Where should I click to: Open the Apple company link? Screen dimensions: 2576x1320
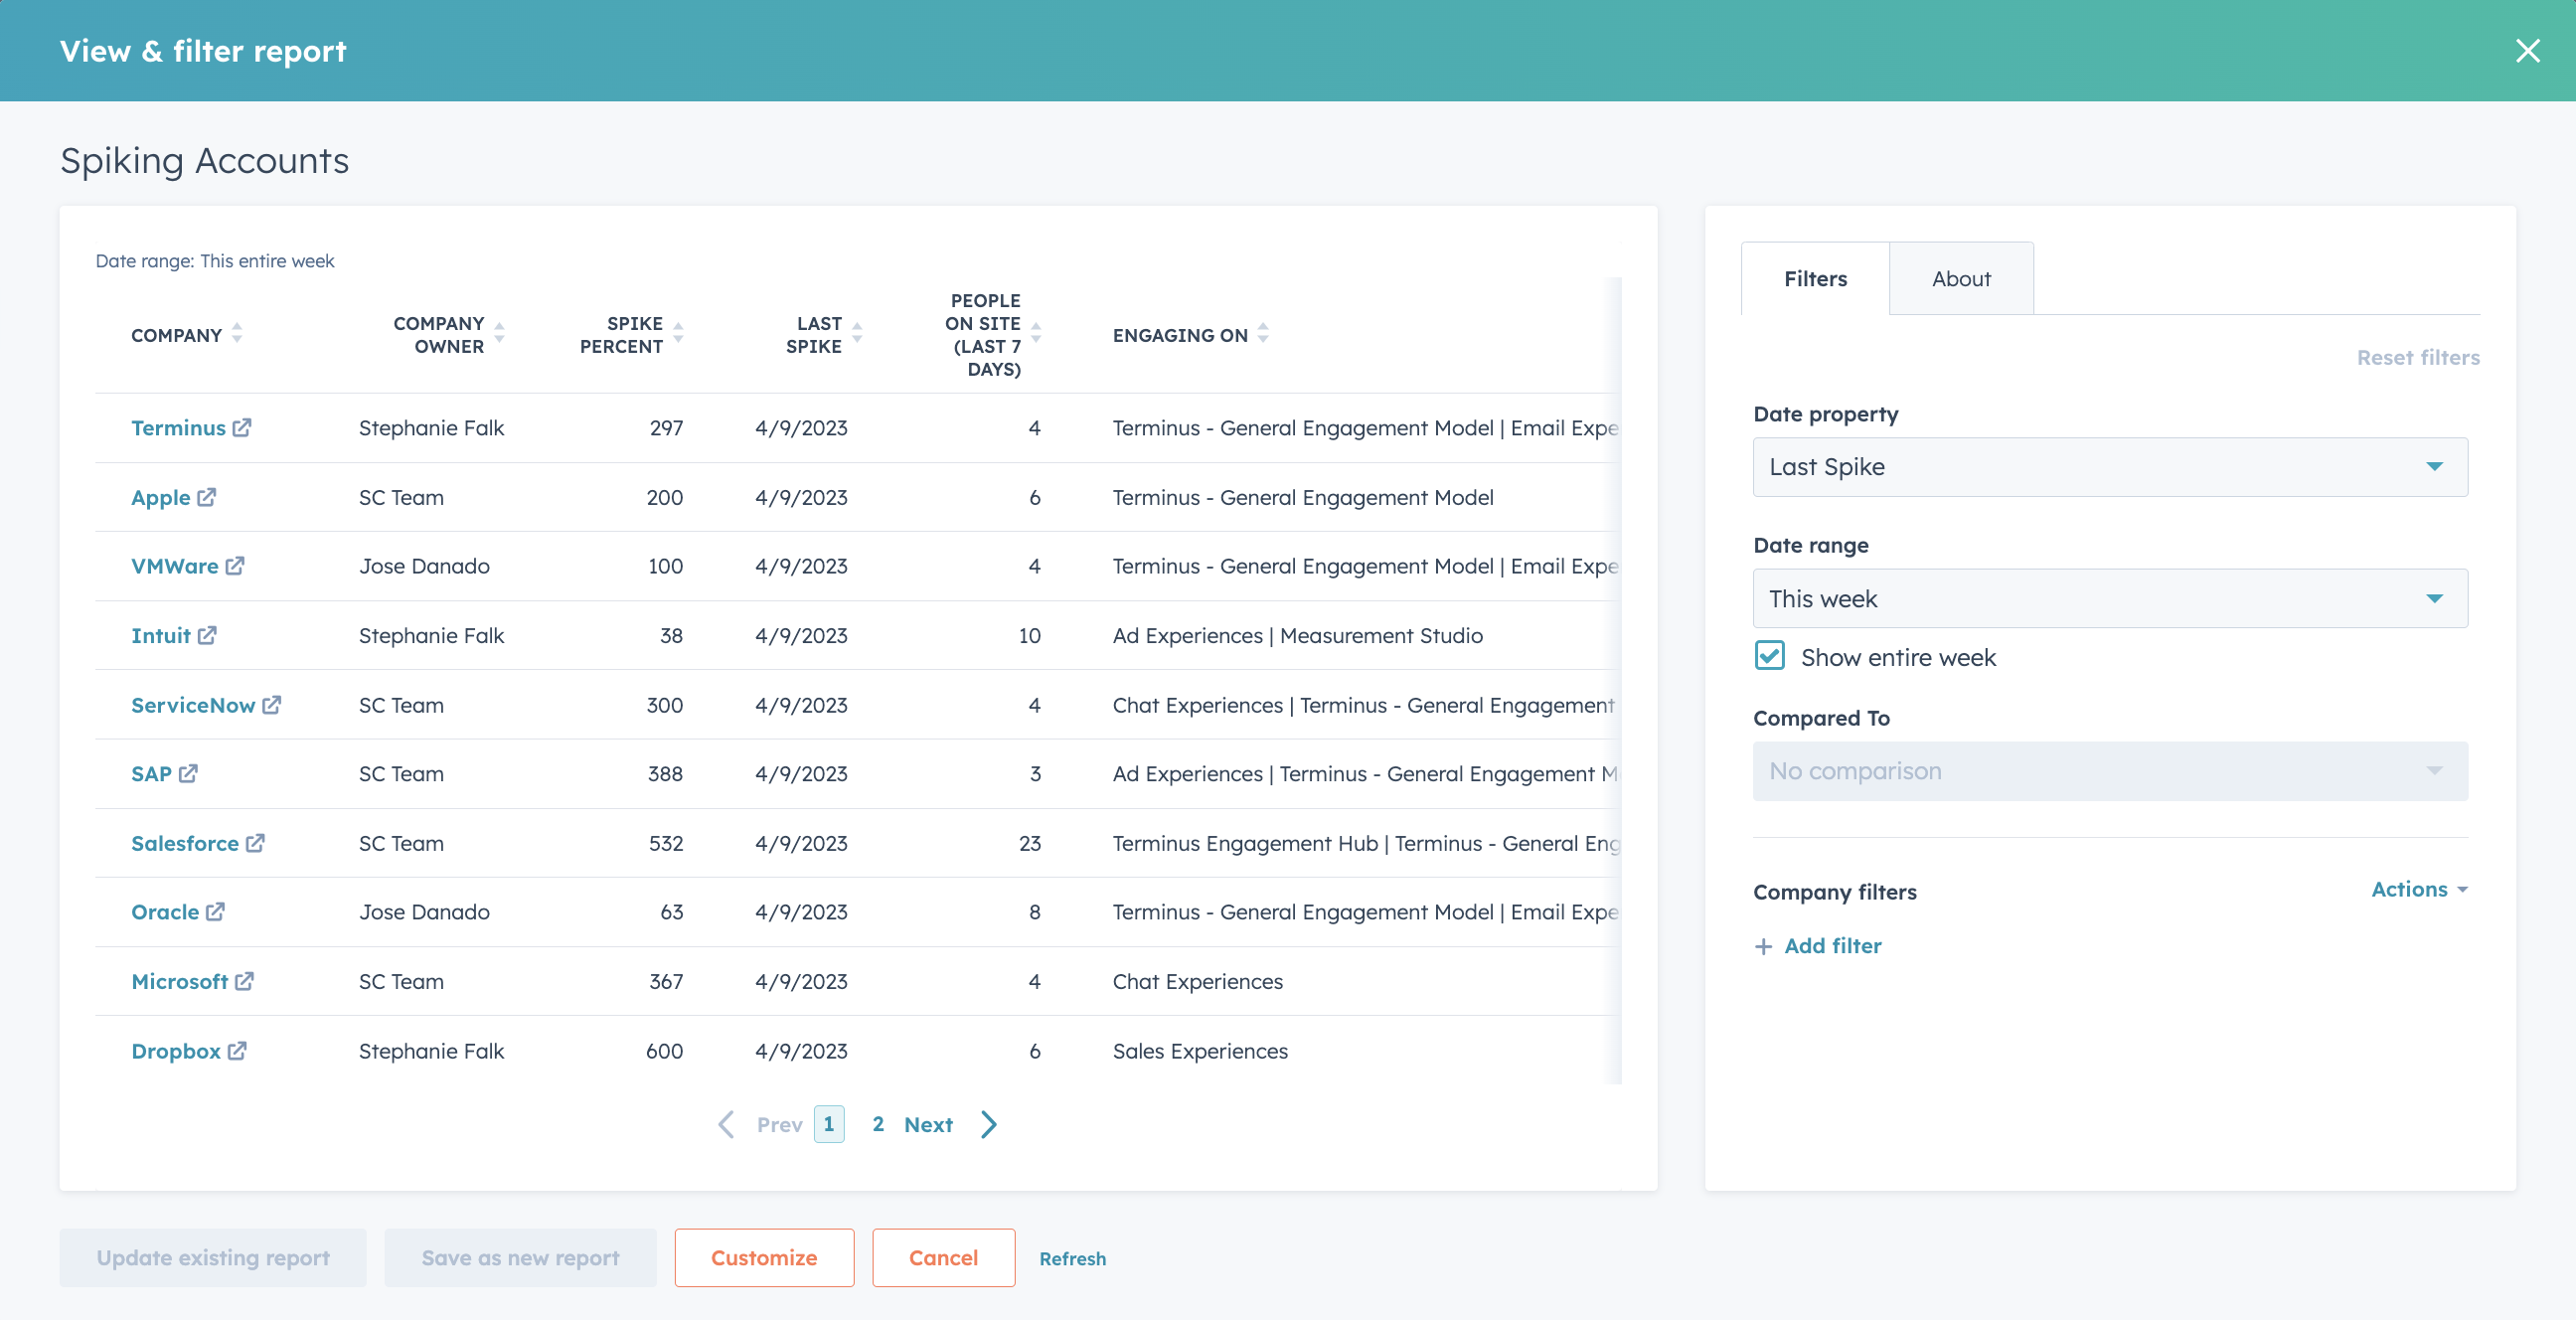(x=160, y=497)
